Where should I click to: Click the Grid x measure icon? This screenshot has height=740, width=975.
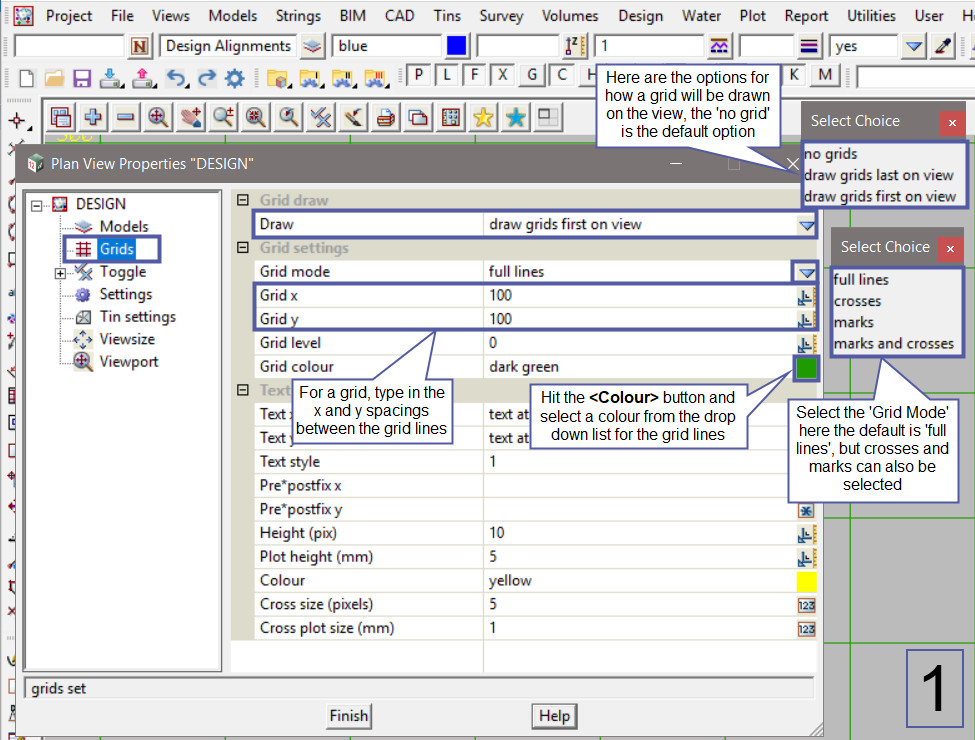click(x=806, y=296)
